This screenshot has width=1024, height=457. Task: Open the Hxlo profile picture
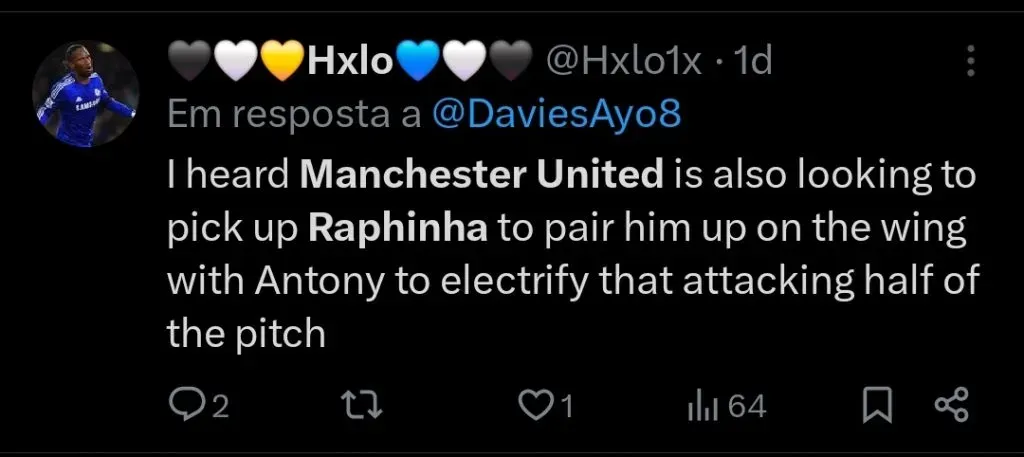coord(84,94)
